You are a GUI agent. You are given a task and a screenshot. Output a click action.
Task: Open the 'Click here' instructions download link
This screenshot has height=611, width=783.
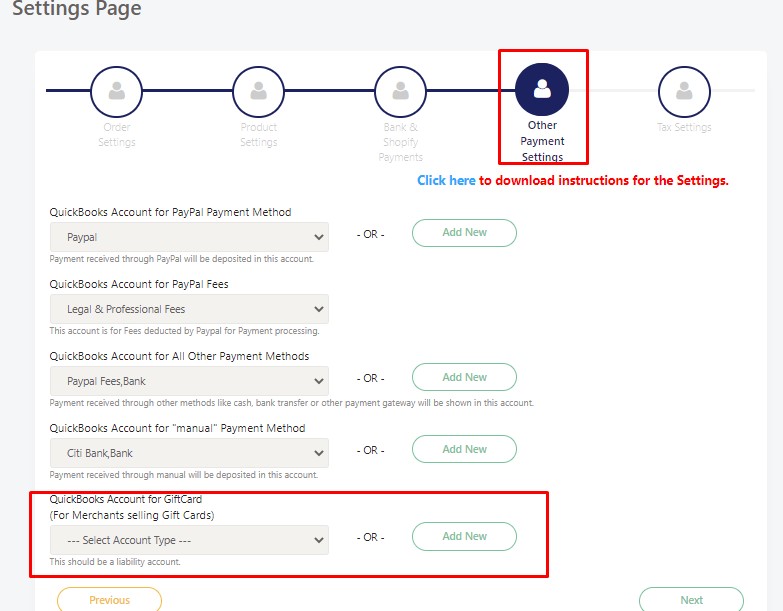[x=446, y=181]
